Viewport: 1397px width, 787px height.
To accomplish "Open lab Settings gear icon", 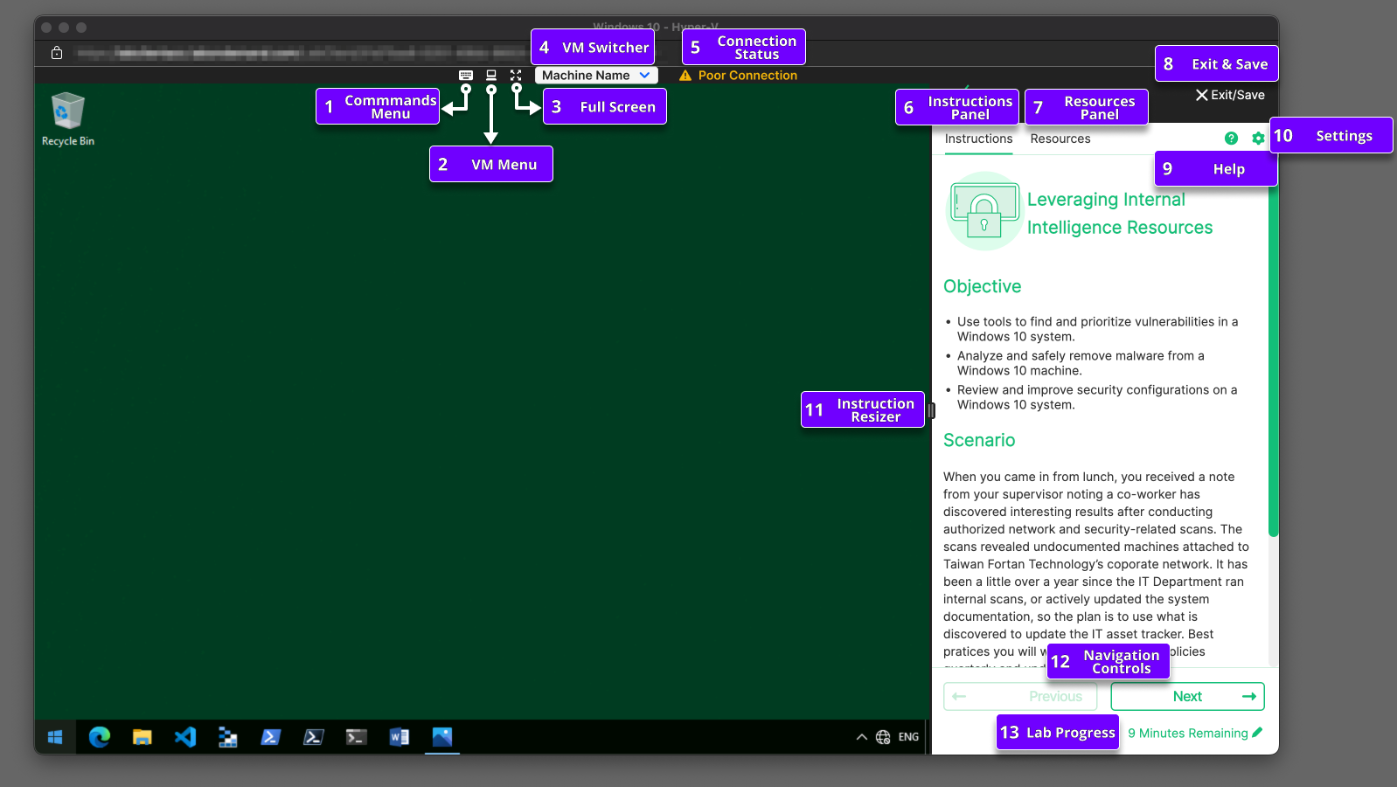I will (1258, 139).
